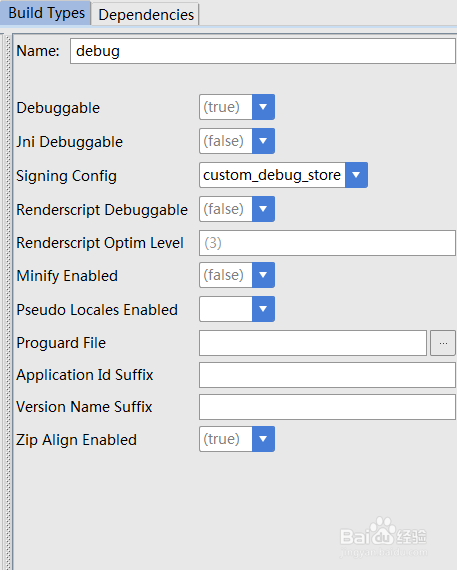The height and width of the screenshot is (570, 457).
Task: Click the Version Name Suffix field
Action: click(327, 407)
